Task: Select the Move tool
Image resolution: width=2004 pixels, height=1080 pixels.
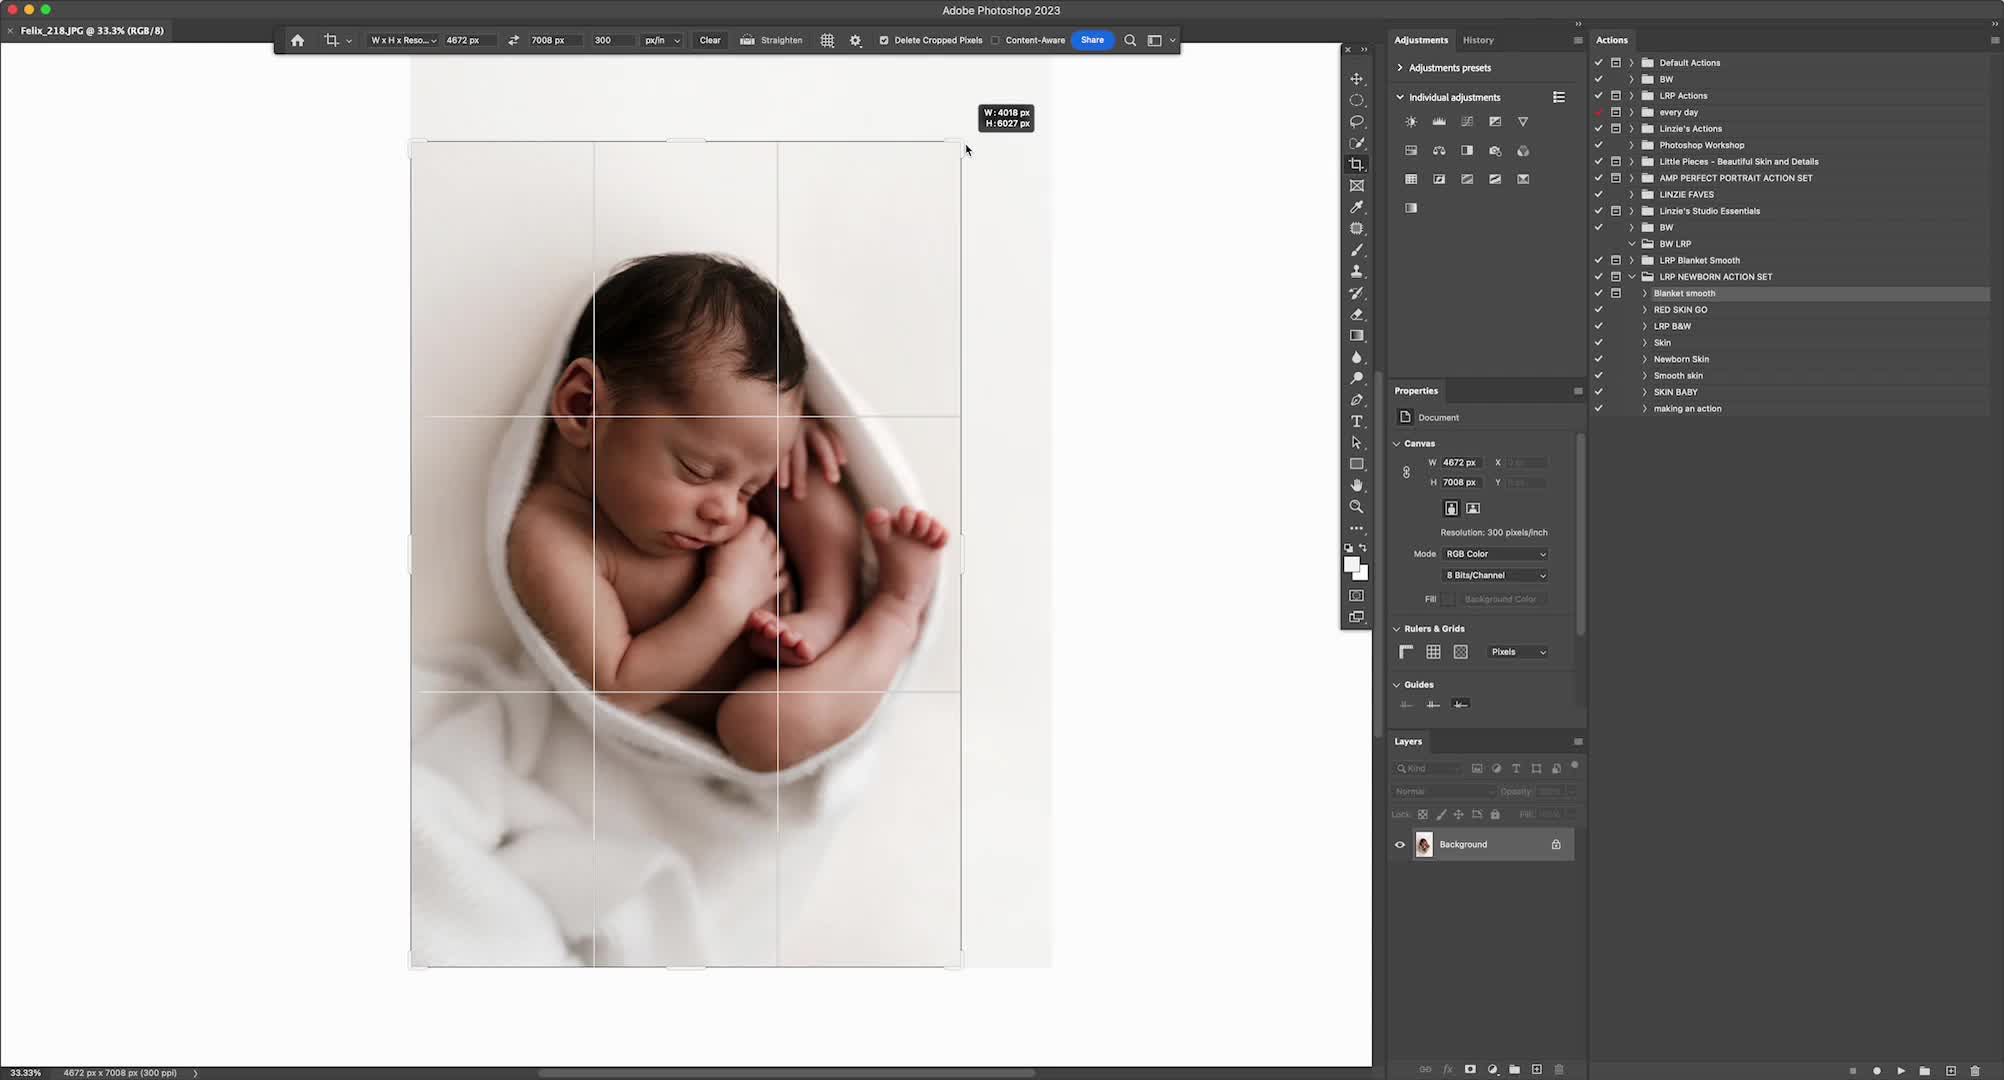Action: pyautogui.click(x=1357, y=79)
